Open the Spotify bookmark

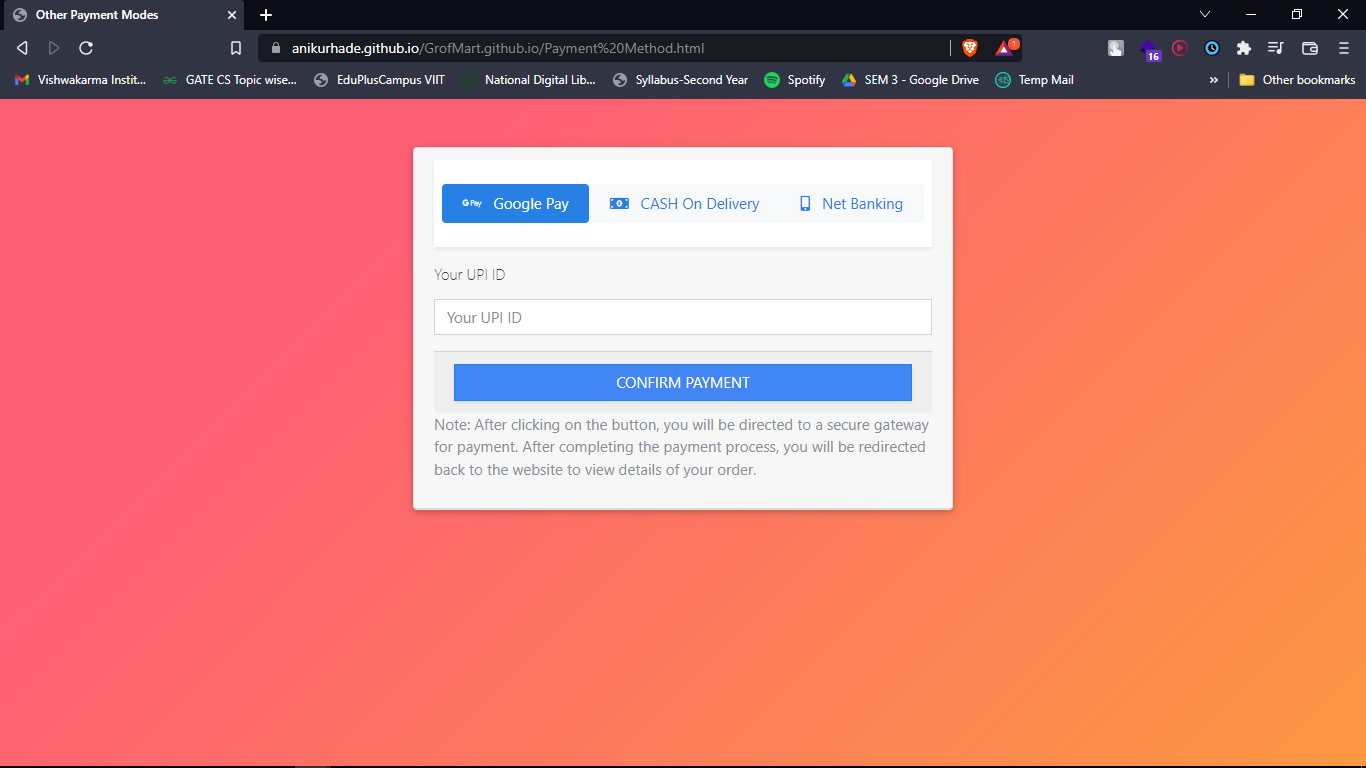click(x=795, y=80)
